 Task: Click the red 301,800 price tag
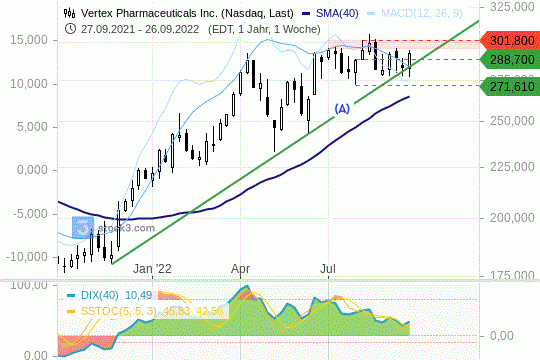510,41
